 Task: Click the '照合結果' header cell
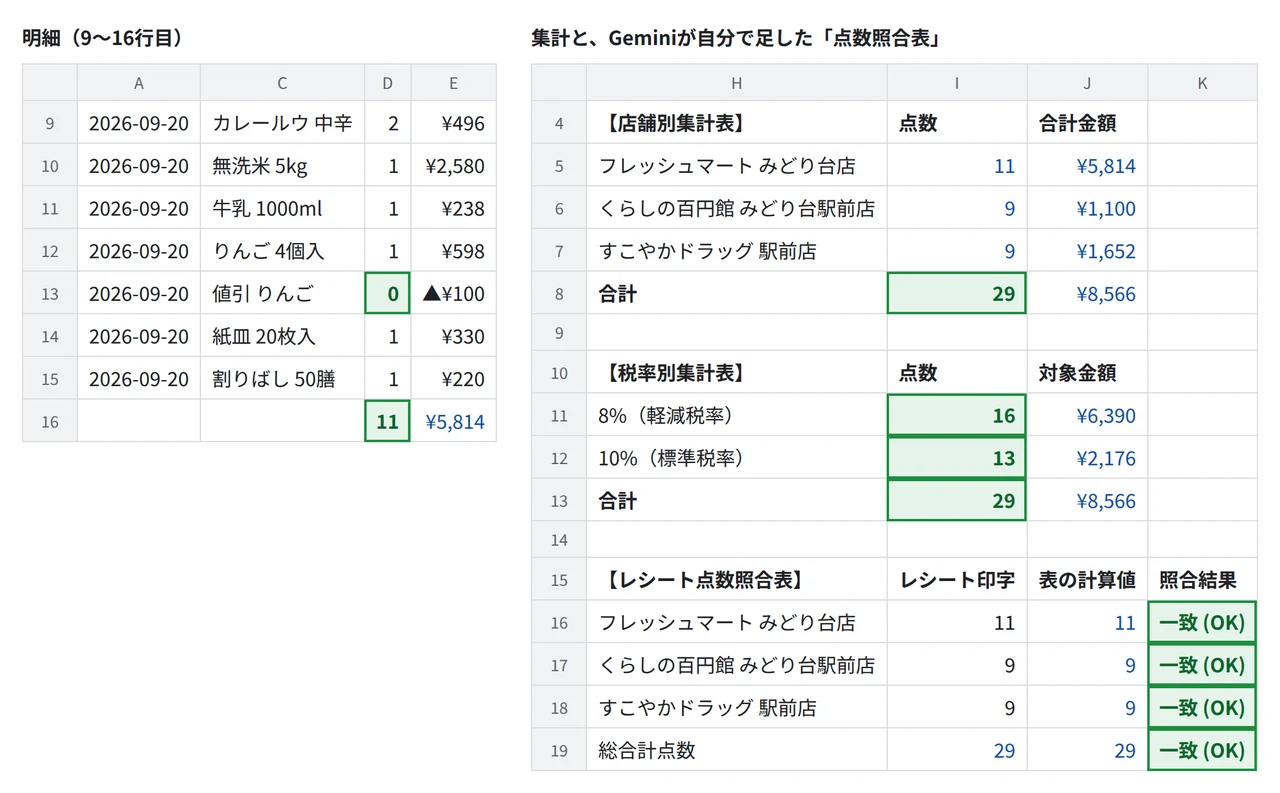[x=1202, y=579]
